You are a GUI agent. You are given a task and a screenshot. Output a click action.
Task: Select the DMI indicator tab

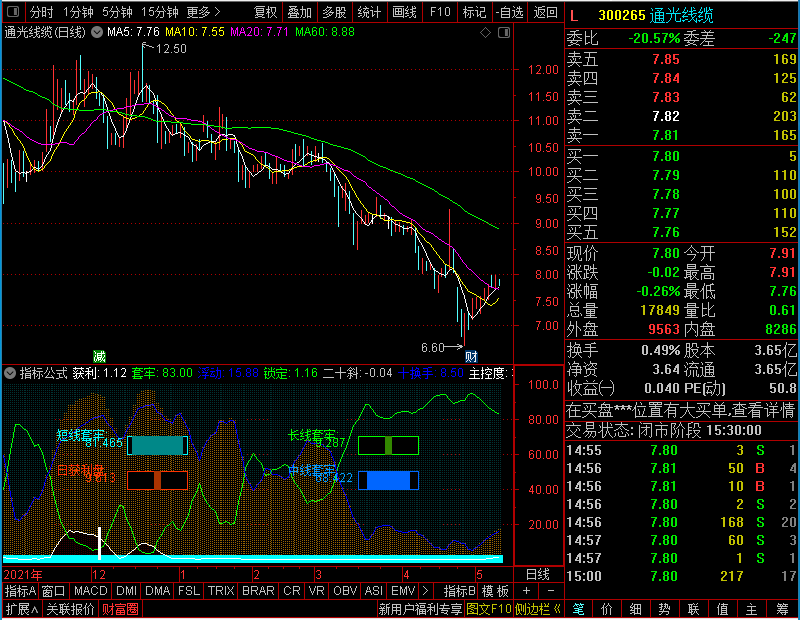pyautogui.click(x=126, y=591)
